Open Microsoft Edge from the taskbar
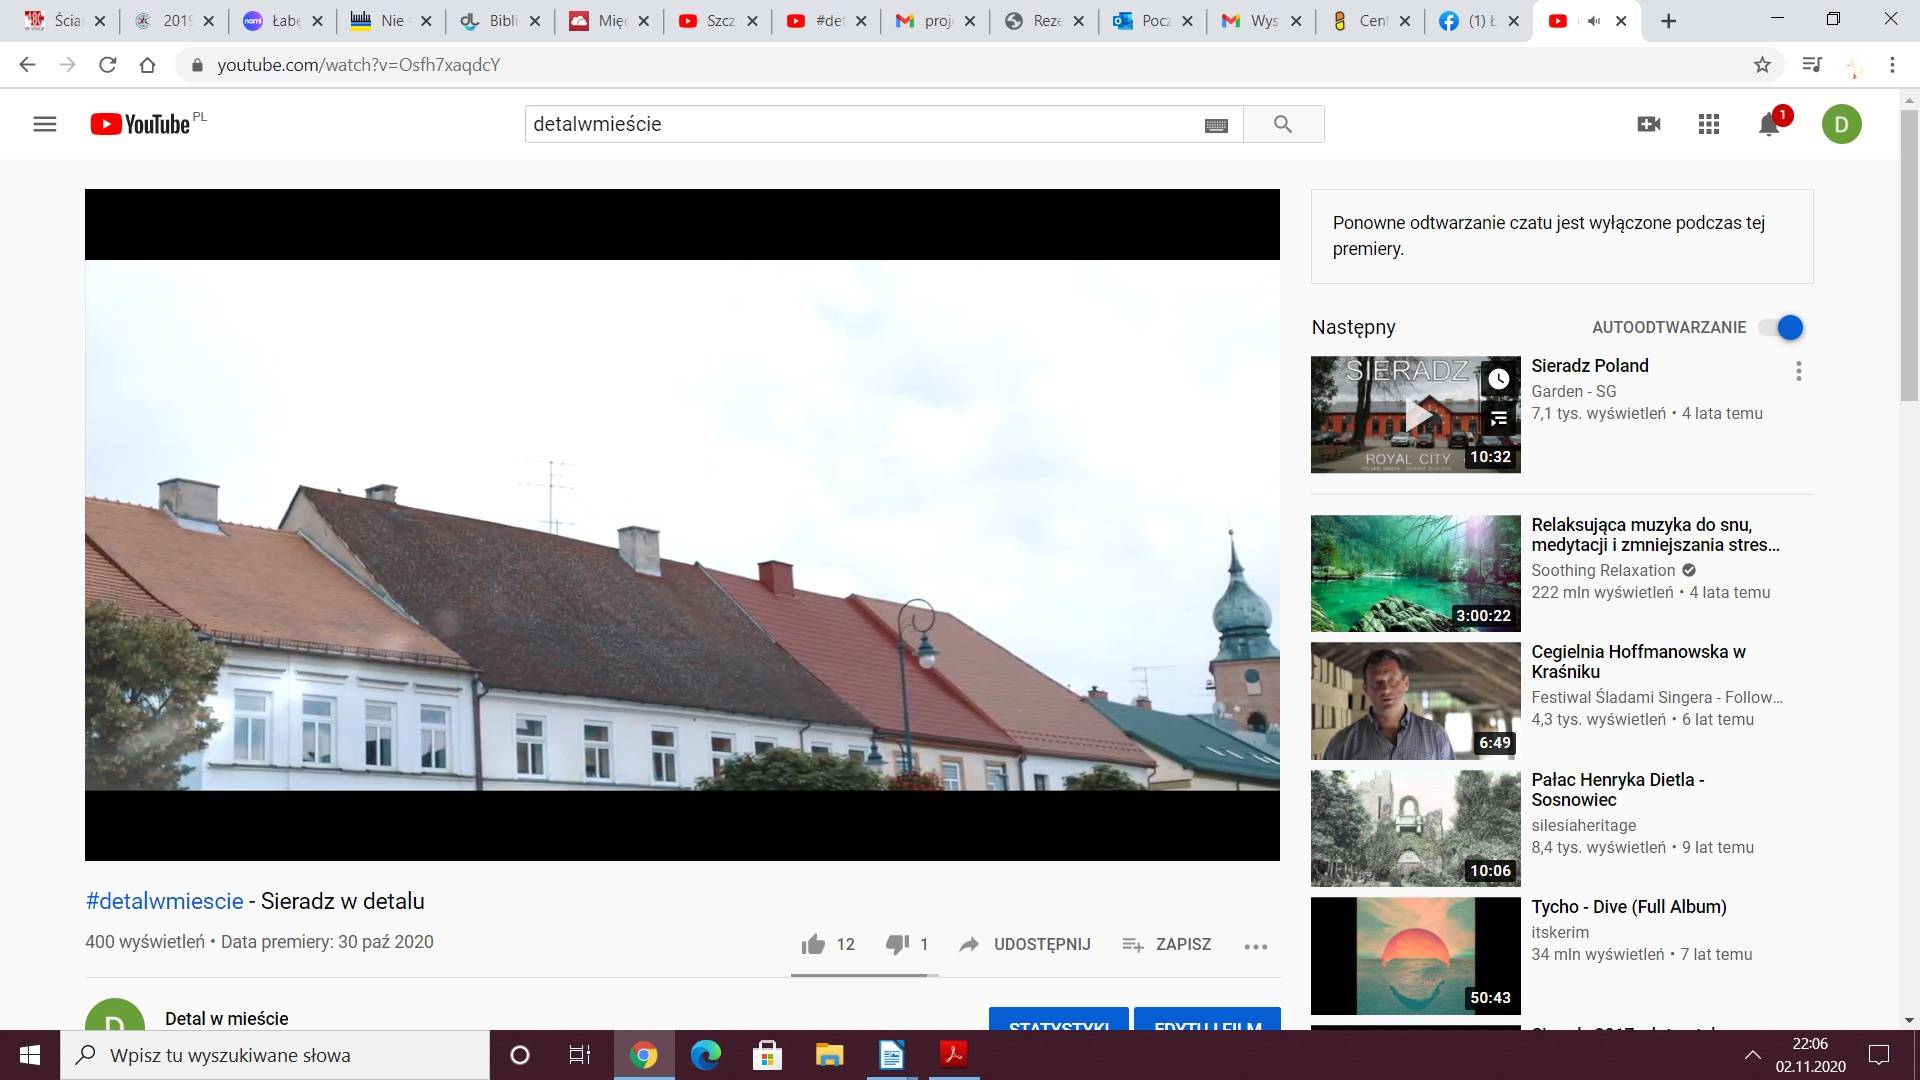Screen dimensions: 1920x1080 705,1055
